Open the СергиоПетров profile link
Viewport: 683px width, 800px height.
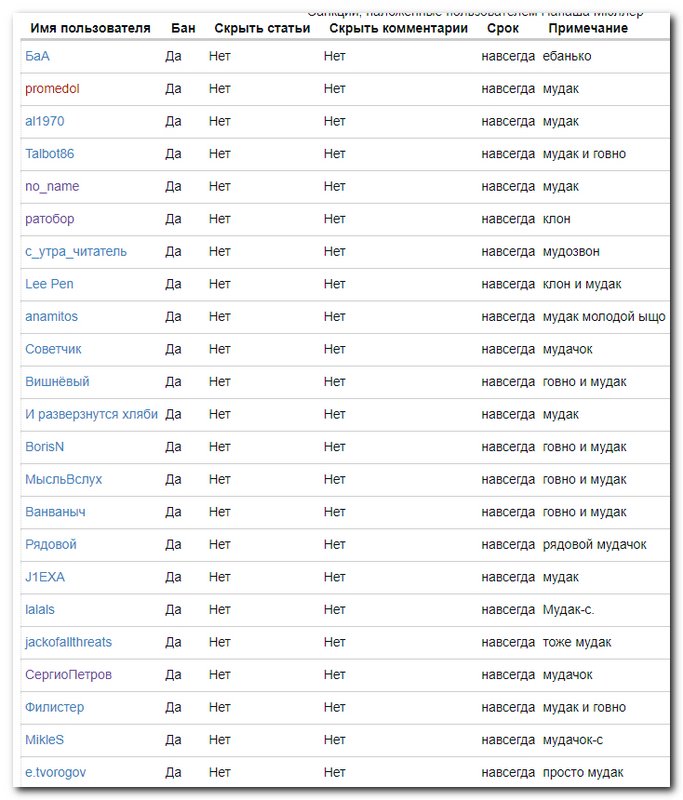68,675
